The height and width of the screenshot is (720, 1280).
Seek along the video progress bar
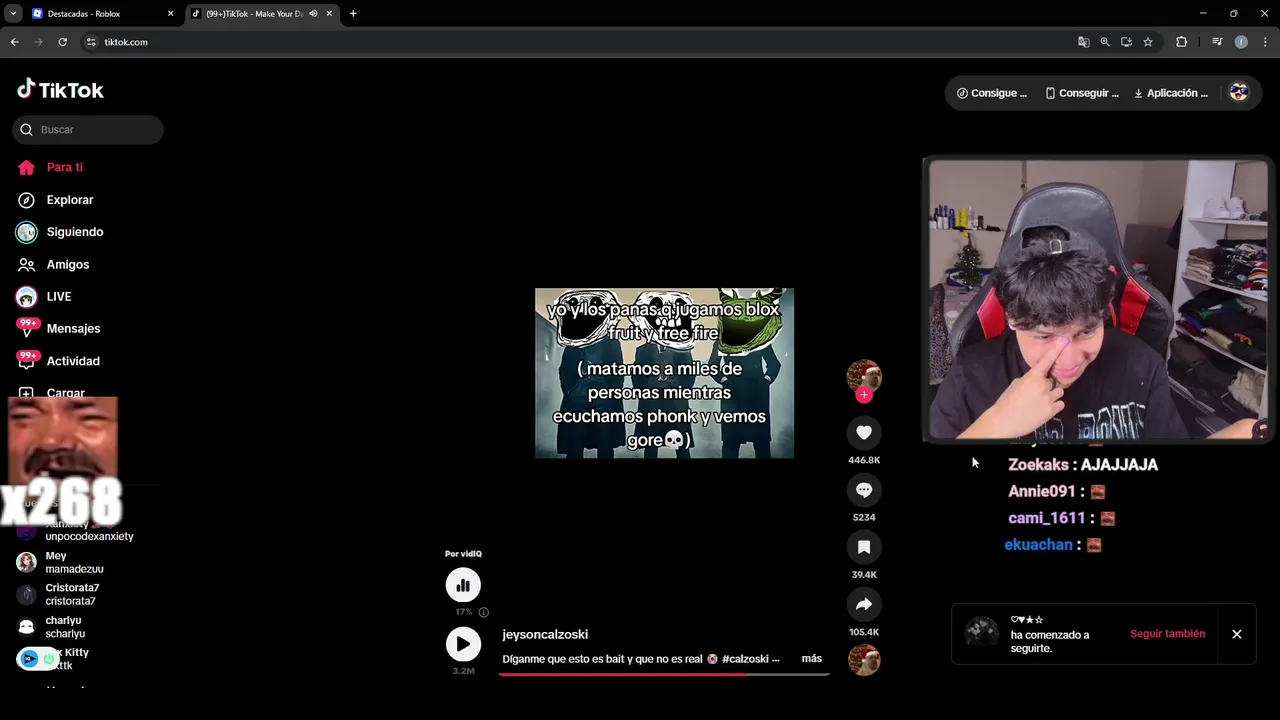pos(664,674)
